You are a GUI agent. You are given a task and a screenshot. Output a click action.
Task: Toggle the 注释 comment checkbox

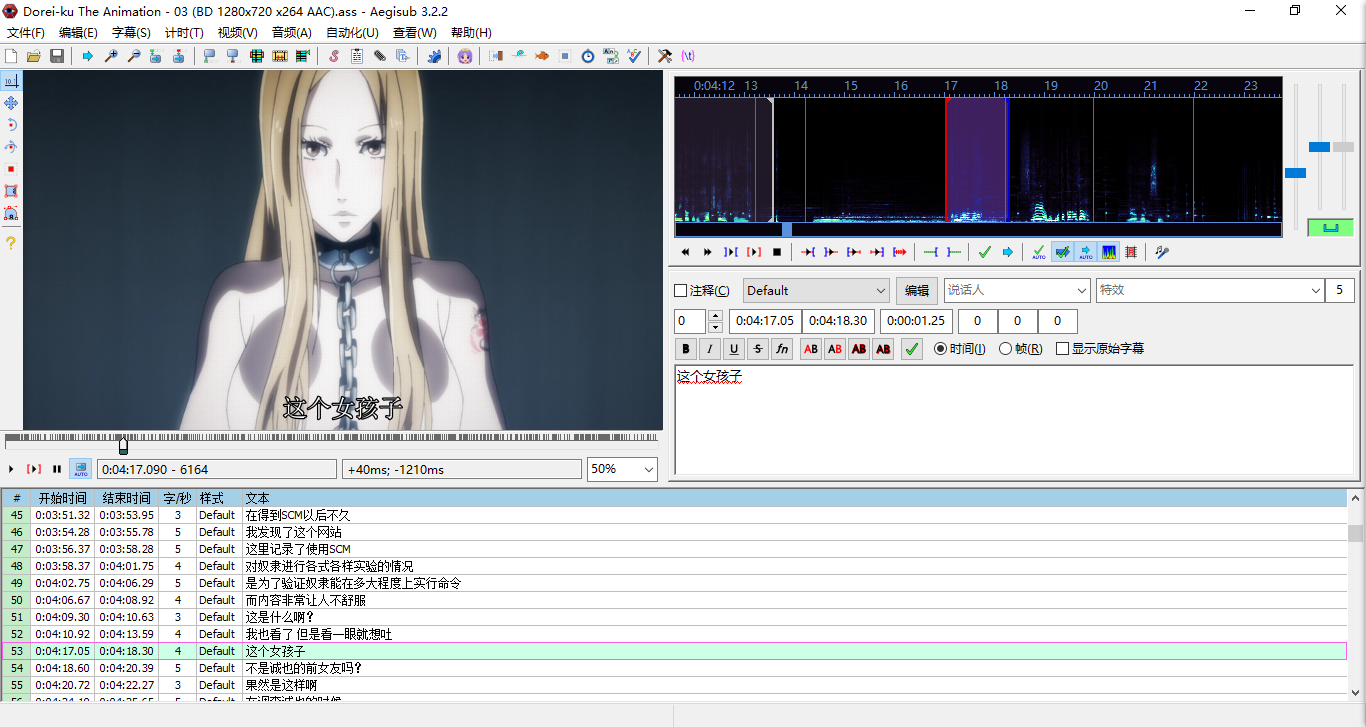pos(681,291)
